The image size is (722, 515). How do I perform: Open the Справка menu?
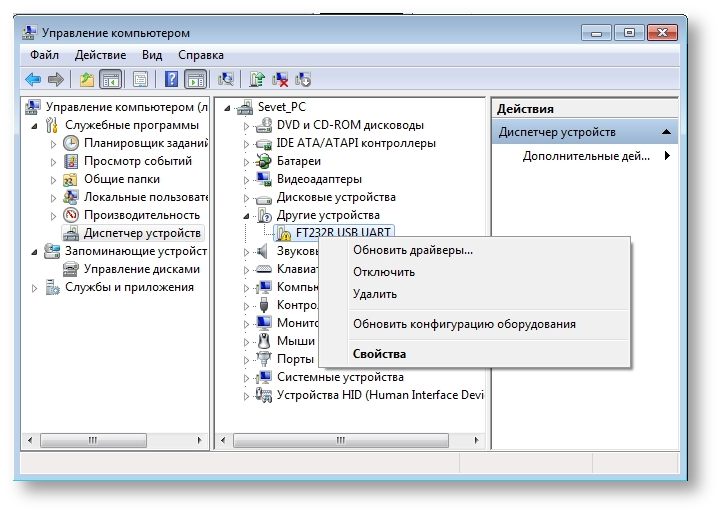[201, 55]
